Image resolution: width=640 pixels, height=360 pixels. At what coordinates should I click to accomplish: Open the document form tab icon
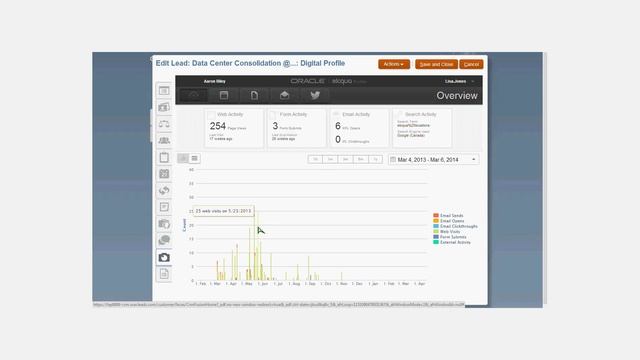(x=254, y=96)
